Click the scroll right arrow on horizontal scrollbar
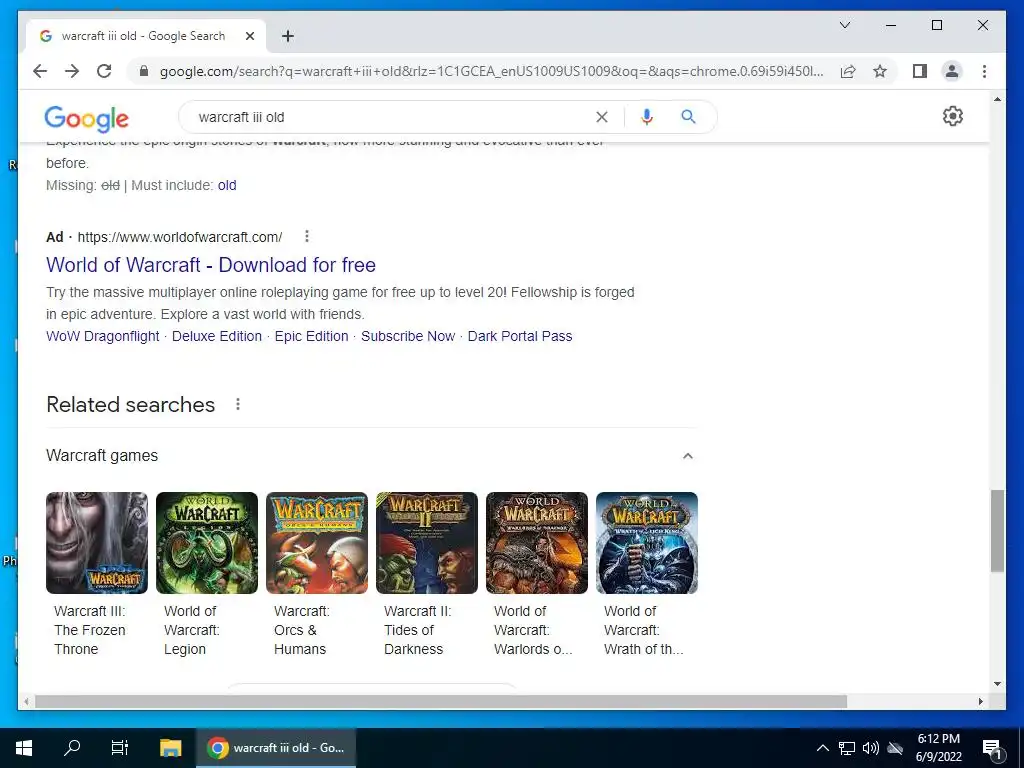The height and width of the screenshot is (768, 1024). click(980, 702)
